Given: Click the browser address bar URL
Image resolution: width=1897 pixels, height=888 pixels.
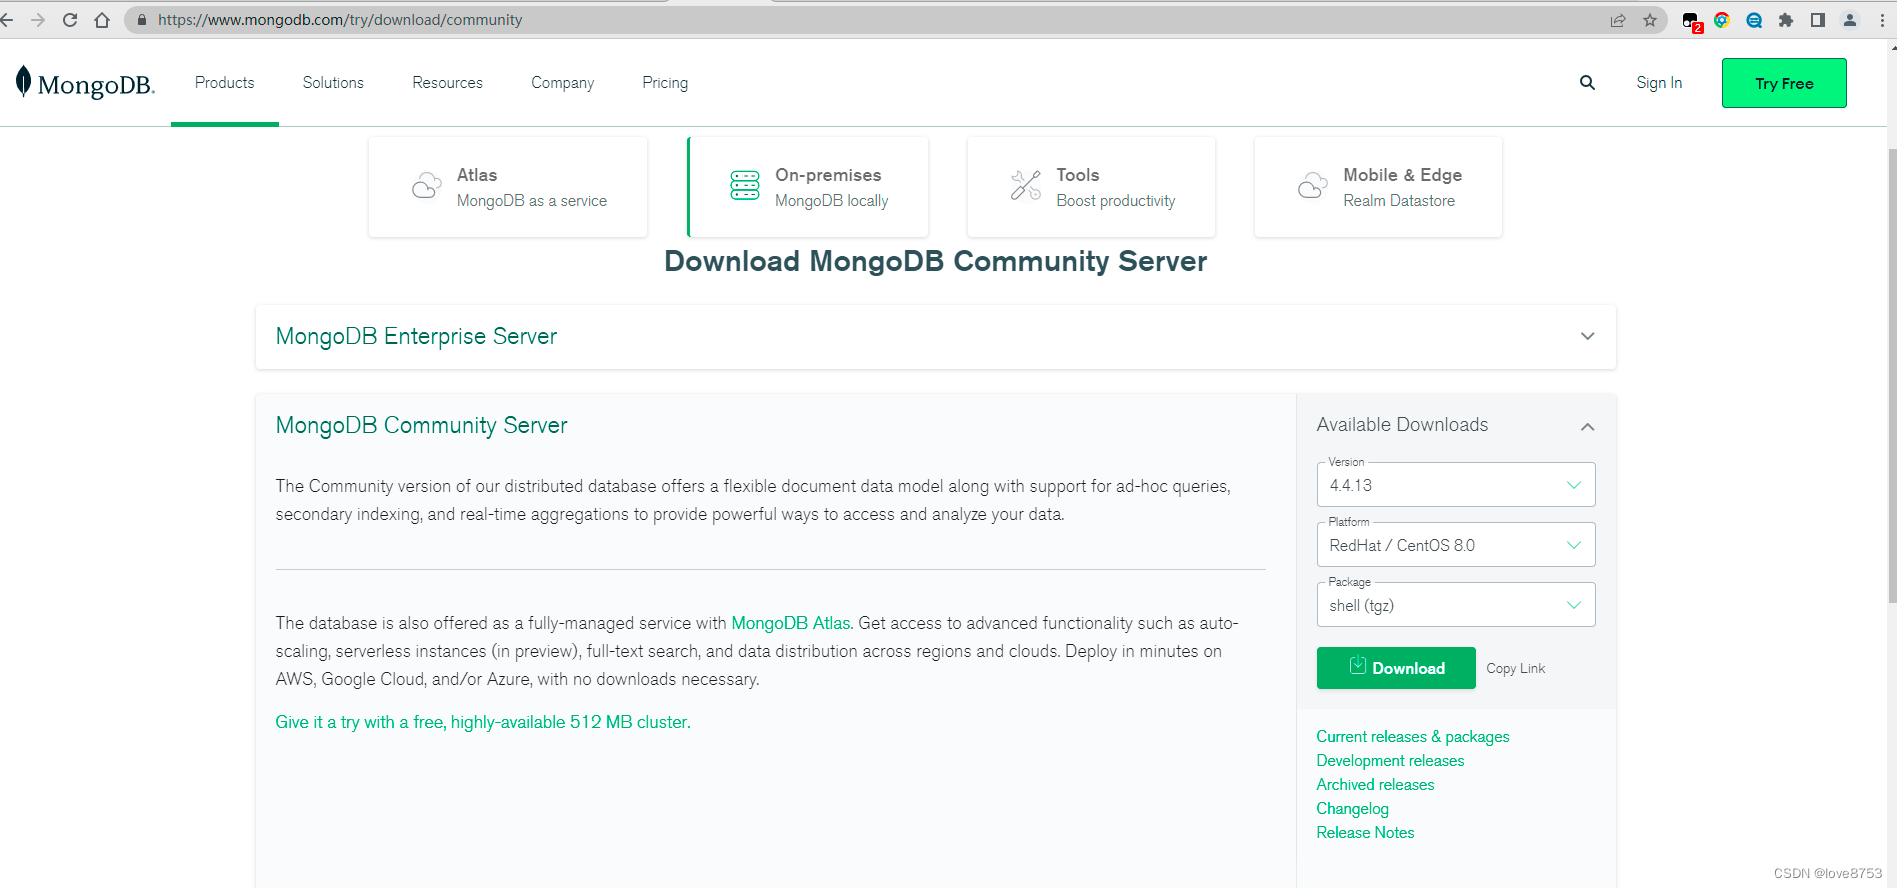Looking at the screenshot, I should (x=340, y=20).
